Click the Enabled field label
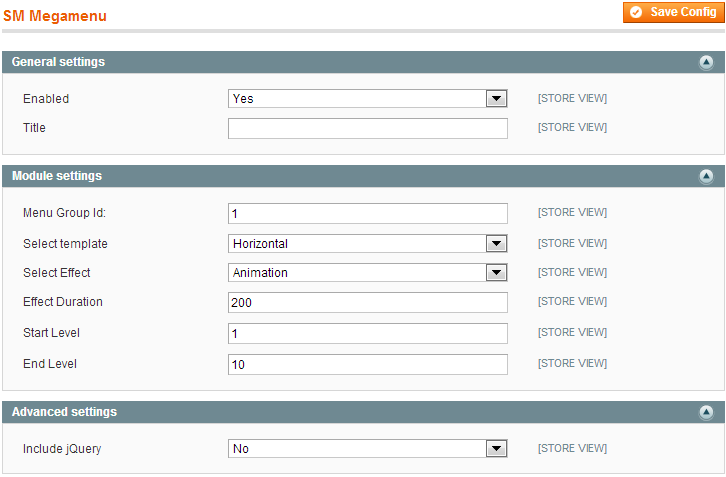 (x=46, y=99)
